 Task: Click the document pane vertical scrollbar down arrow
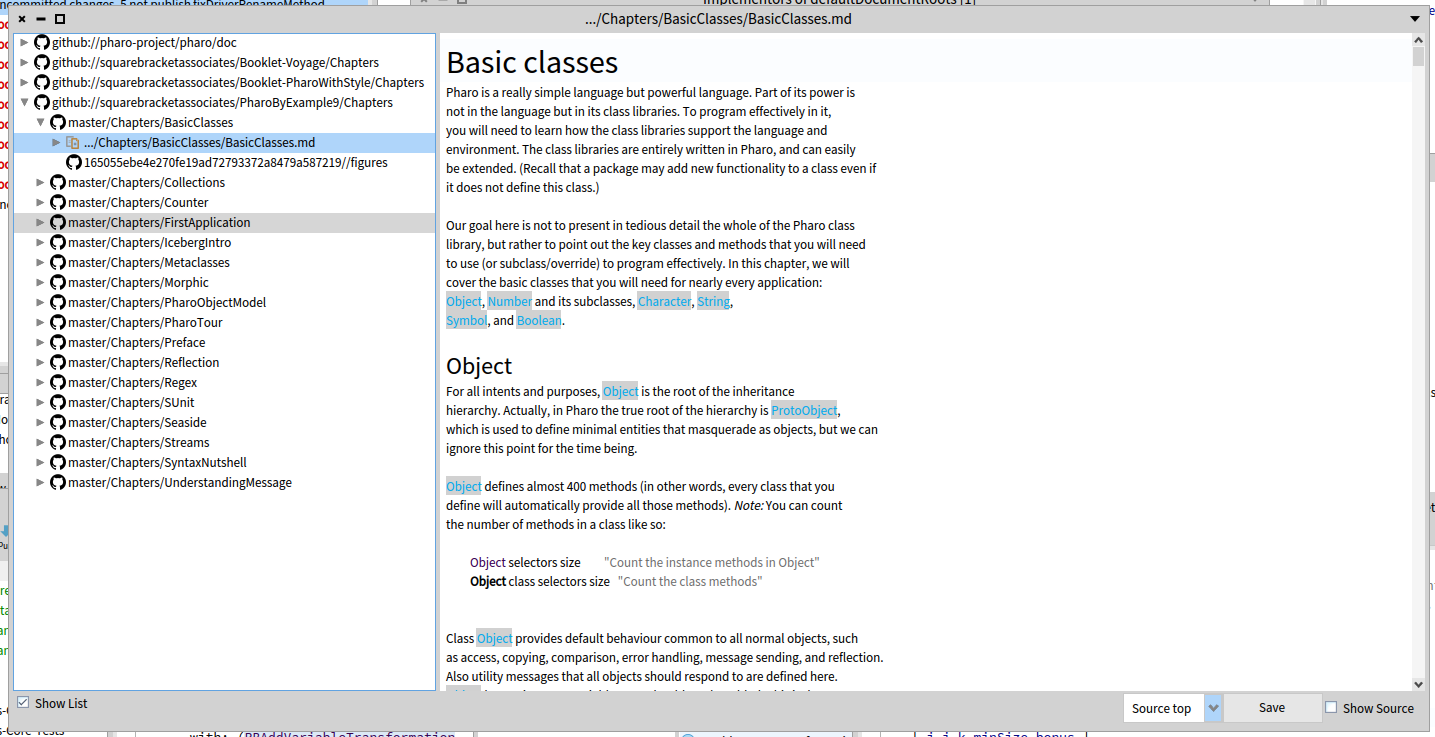pos(1418,684)
